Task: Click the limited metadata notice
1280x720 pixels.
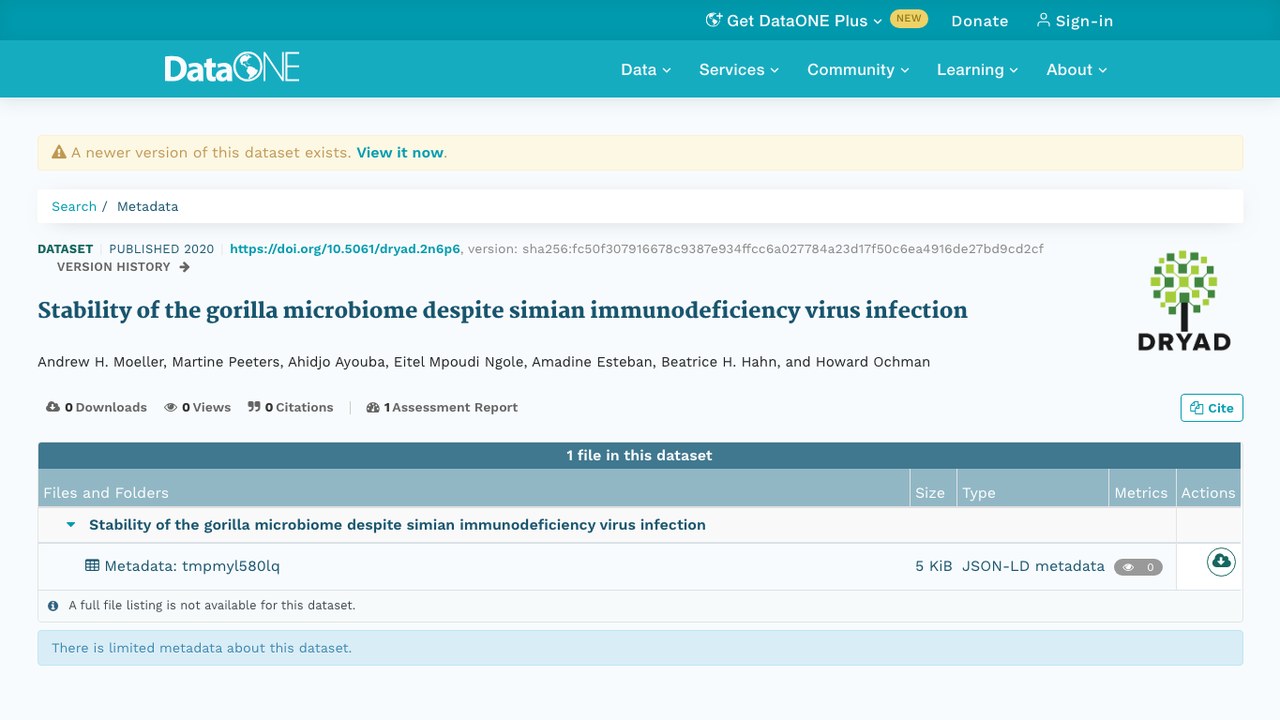Action: (640, 648)
